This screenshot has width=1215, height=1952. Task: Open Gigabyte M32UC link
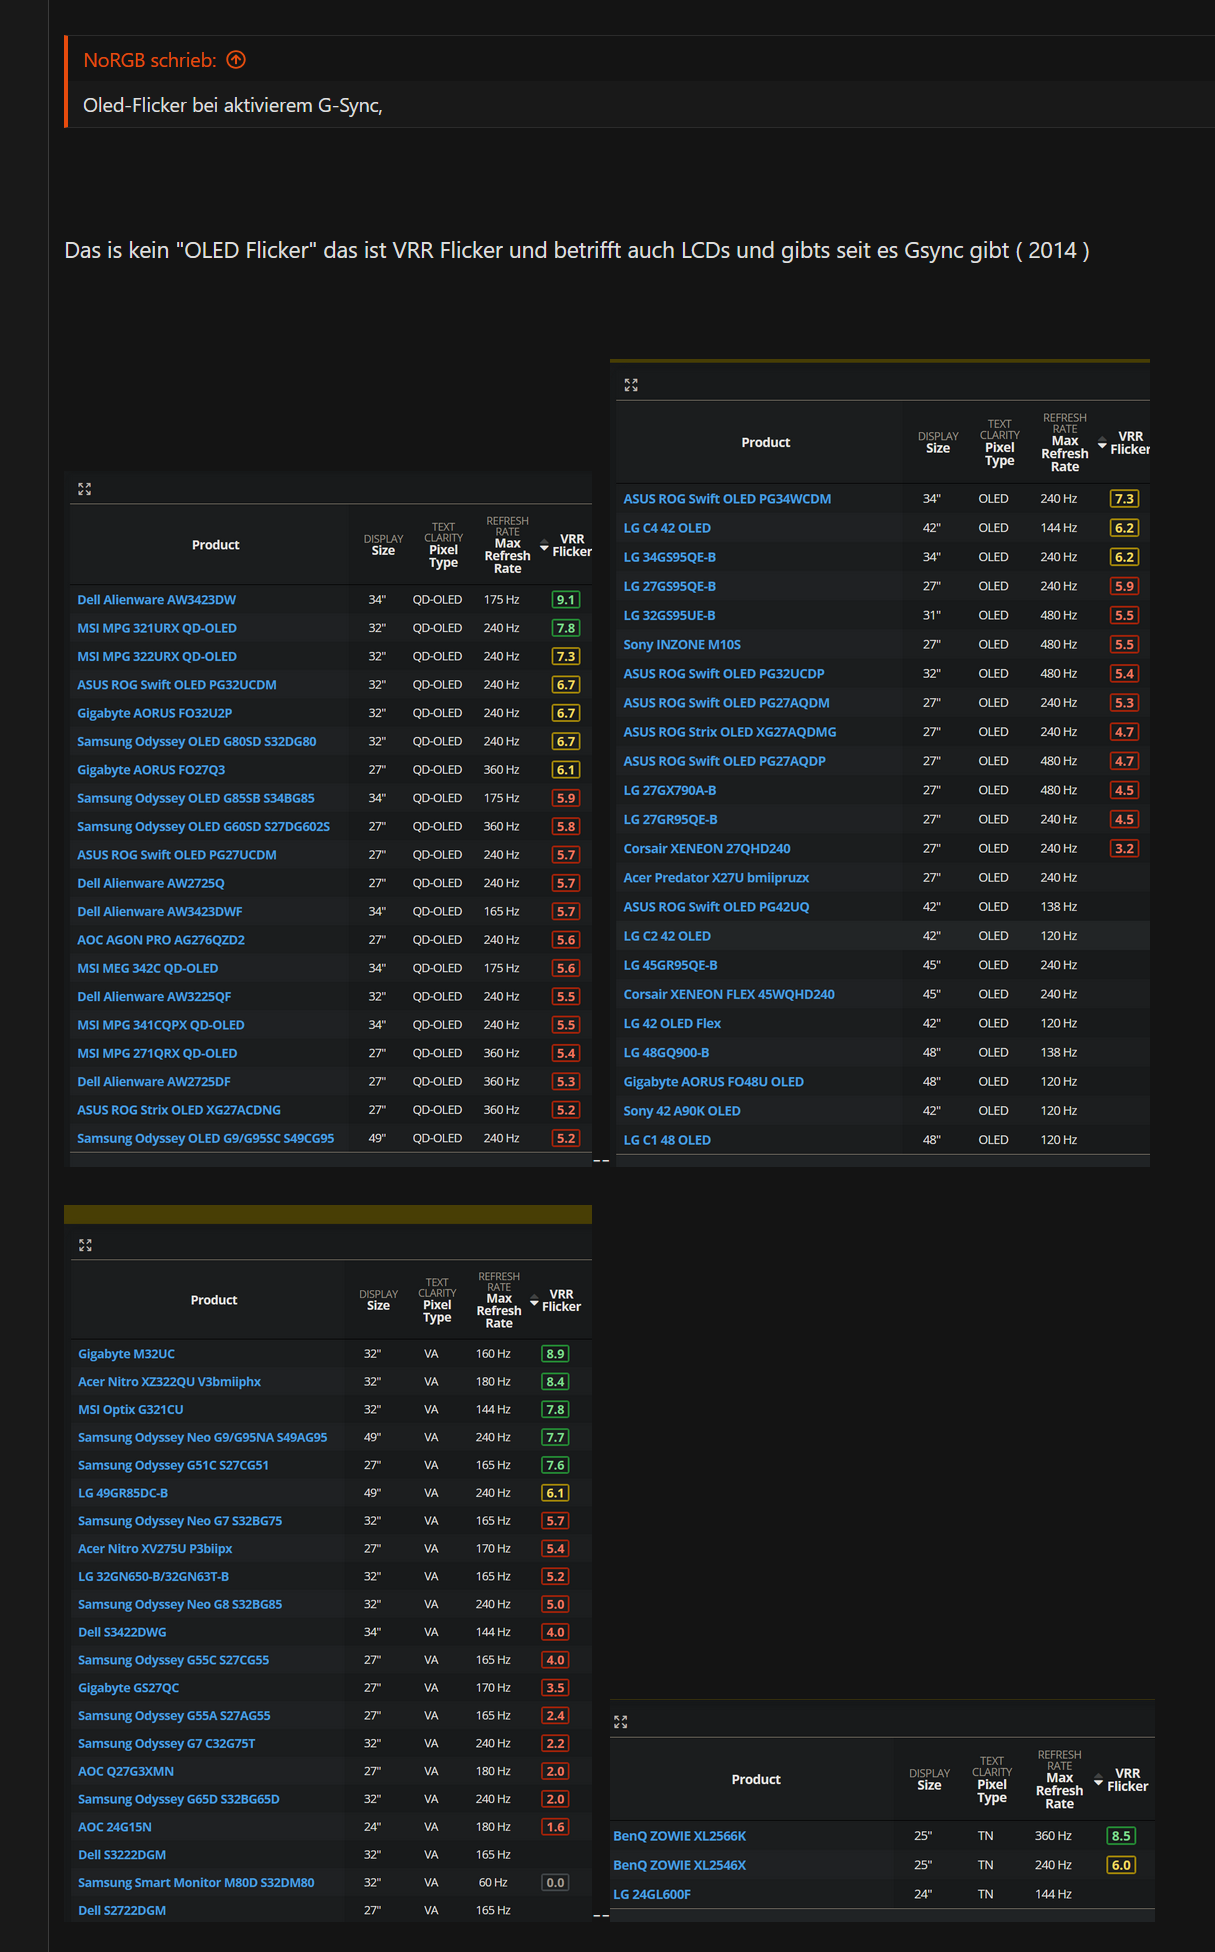(127, 1354)
